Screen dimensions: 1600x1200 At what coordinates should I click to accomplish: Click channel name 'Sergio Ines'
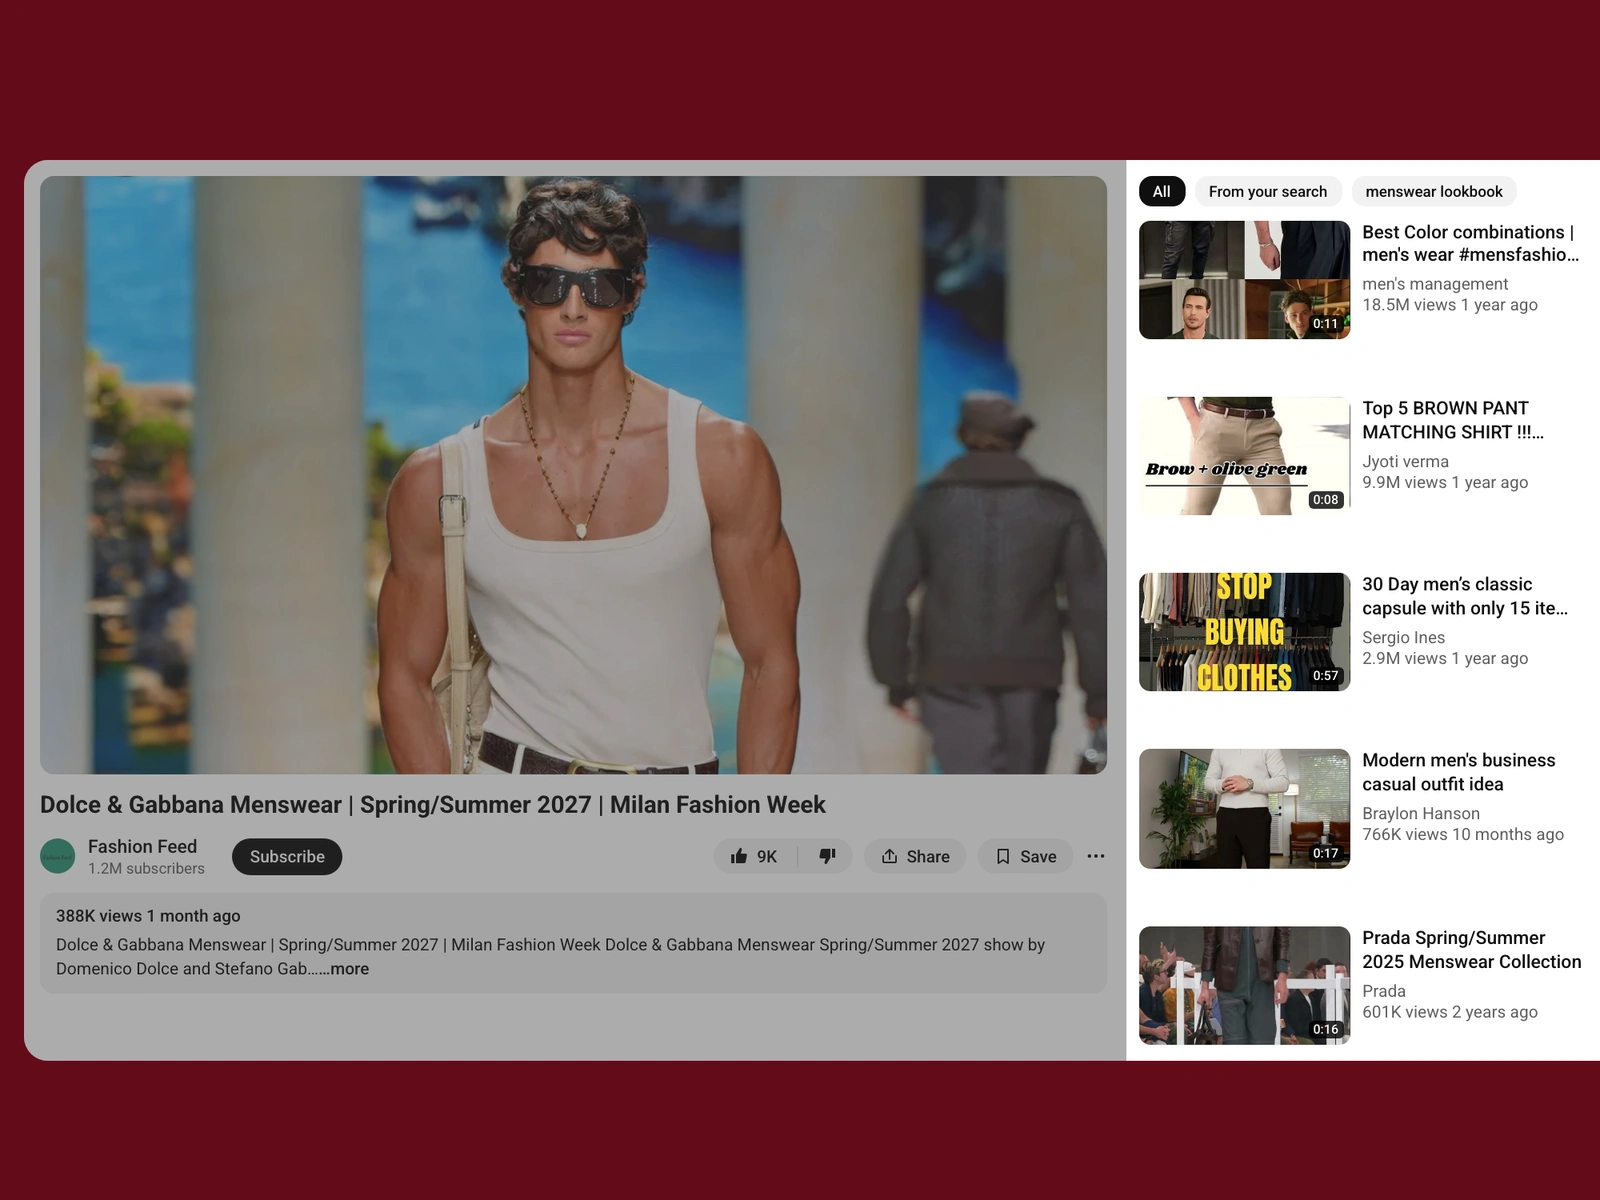coord(1403,637)
